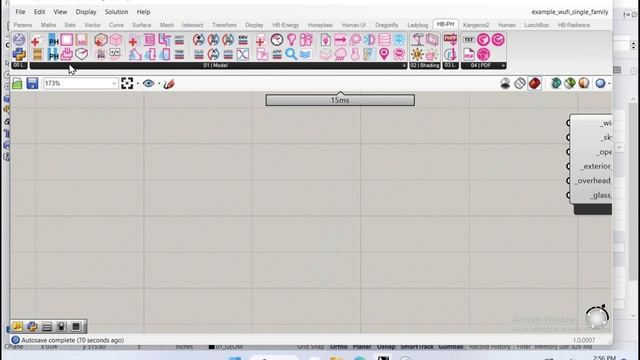The width and height of the screenshot is (640, 360).
Task: Open dropdown arrow next to blue sphere icon
Action: pyautogui.click(x=609, y=84)
